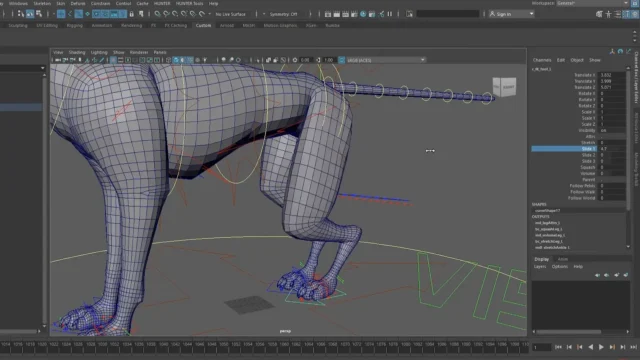
Task: Click the snap to curves magnet icon
Action: 166,14
